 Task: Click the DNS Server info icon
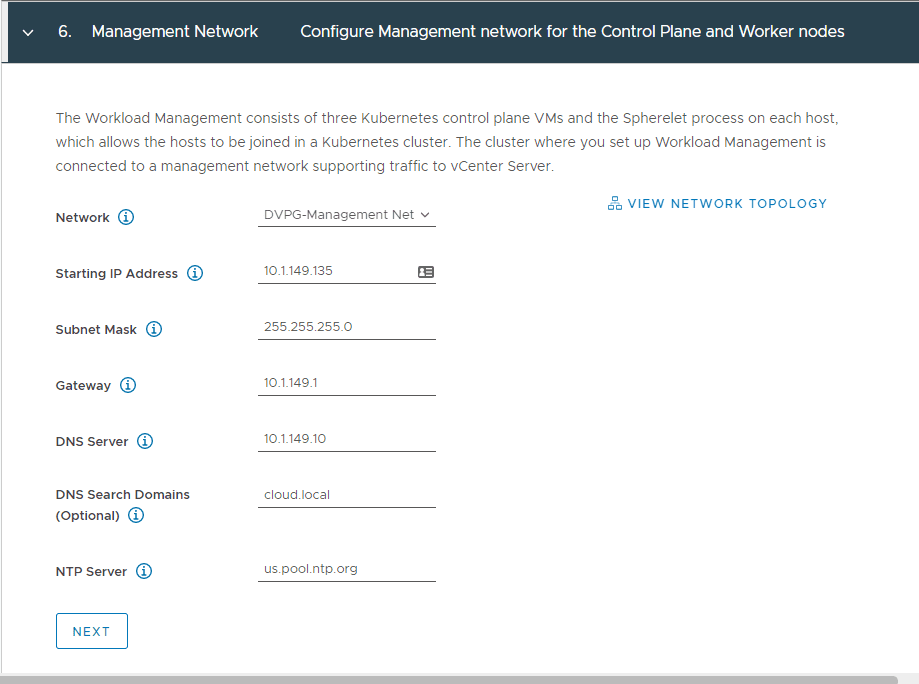pos(145,441)
